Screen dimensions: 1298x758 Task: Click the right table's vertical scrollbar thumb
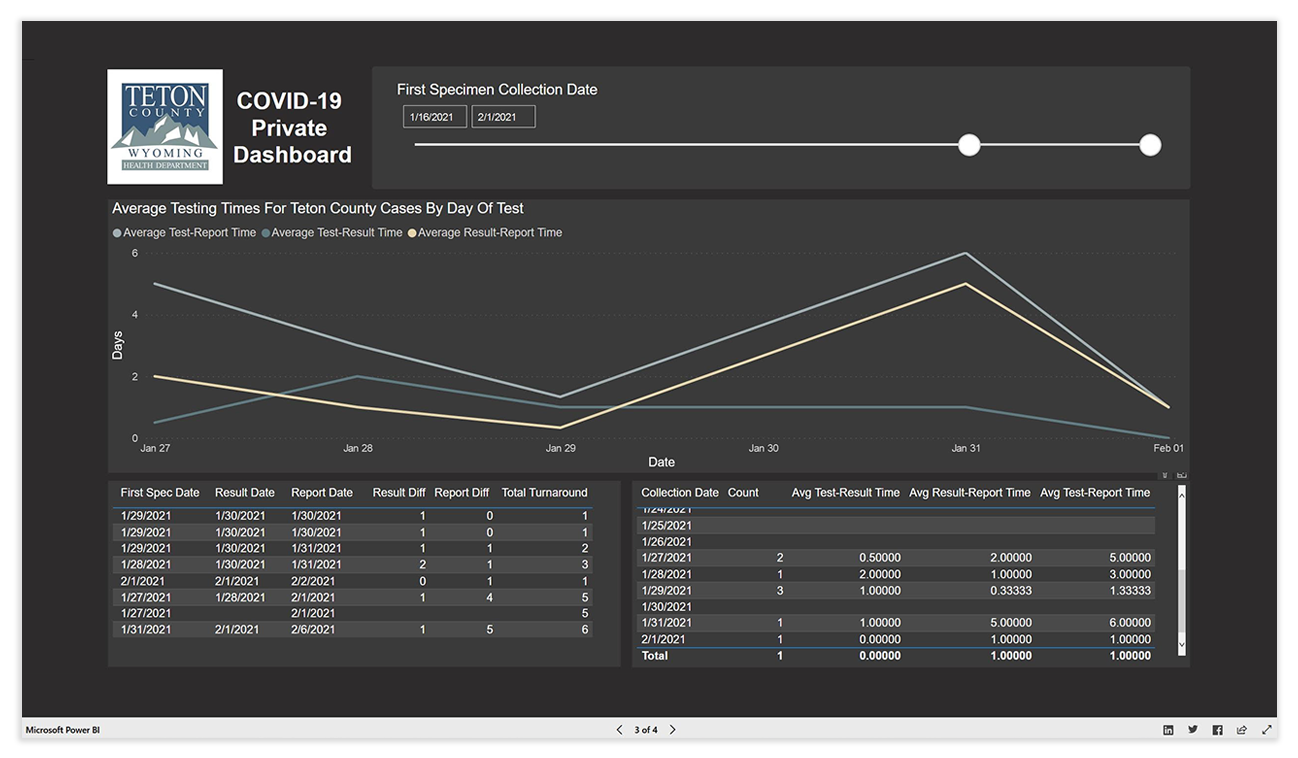coord(1182,600)
